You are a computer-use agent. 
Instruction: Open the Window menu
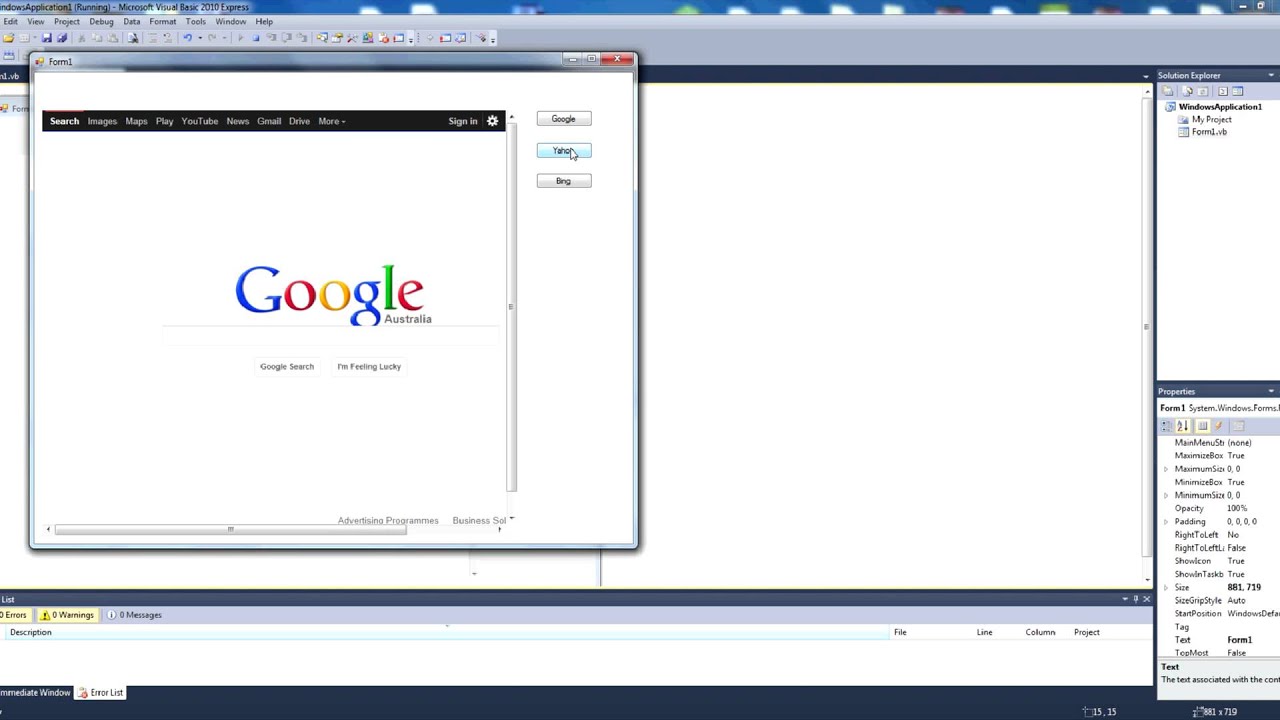coord(230,21)
